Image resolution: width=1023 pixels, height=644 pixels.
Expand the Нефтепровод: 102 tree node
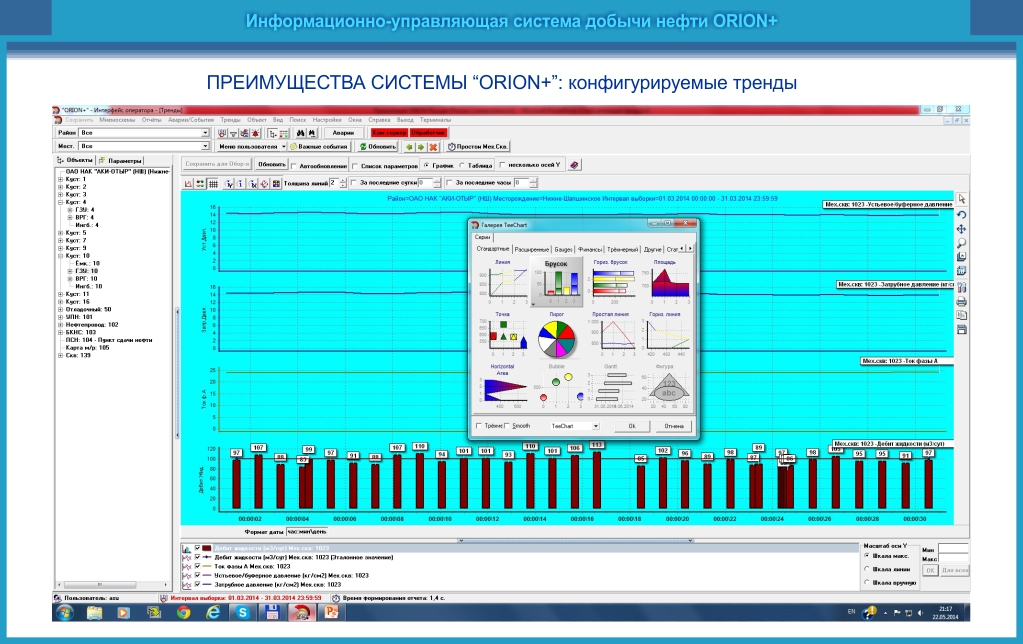(61, 324)
